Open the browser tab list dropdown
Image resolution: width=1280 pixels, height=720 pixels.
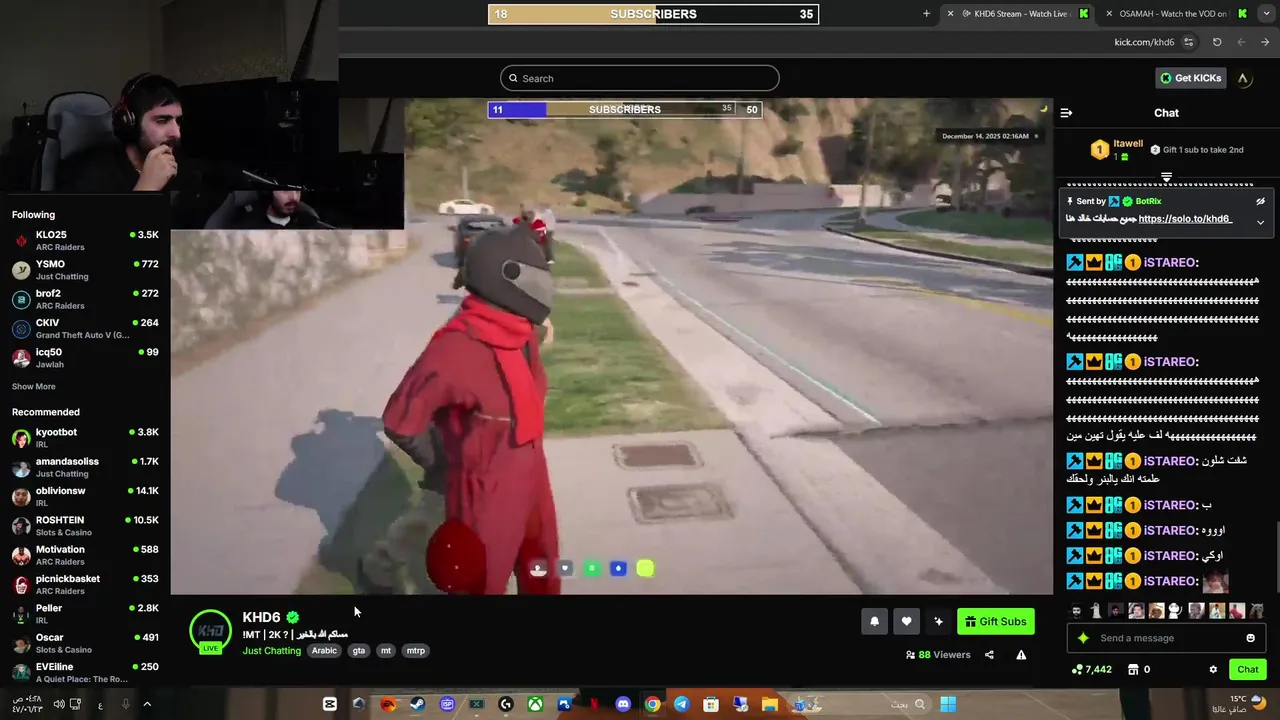coord(1266,14)
